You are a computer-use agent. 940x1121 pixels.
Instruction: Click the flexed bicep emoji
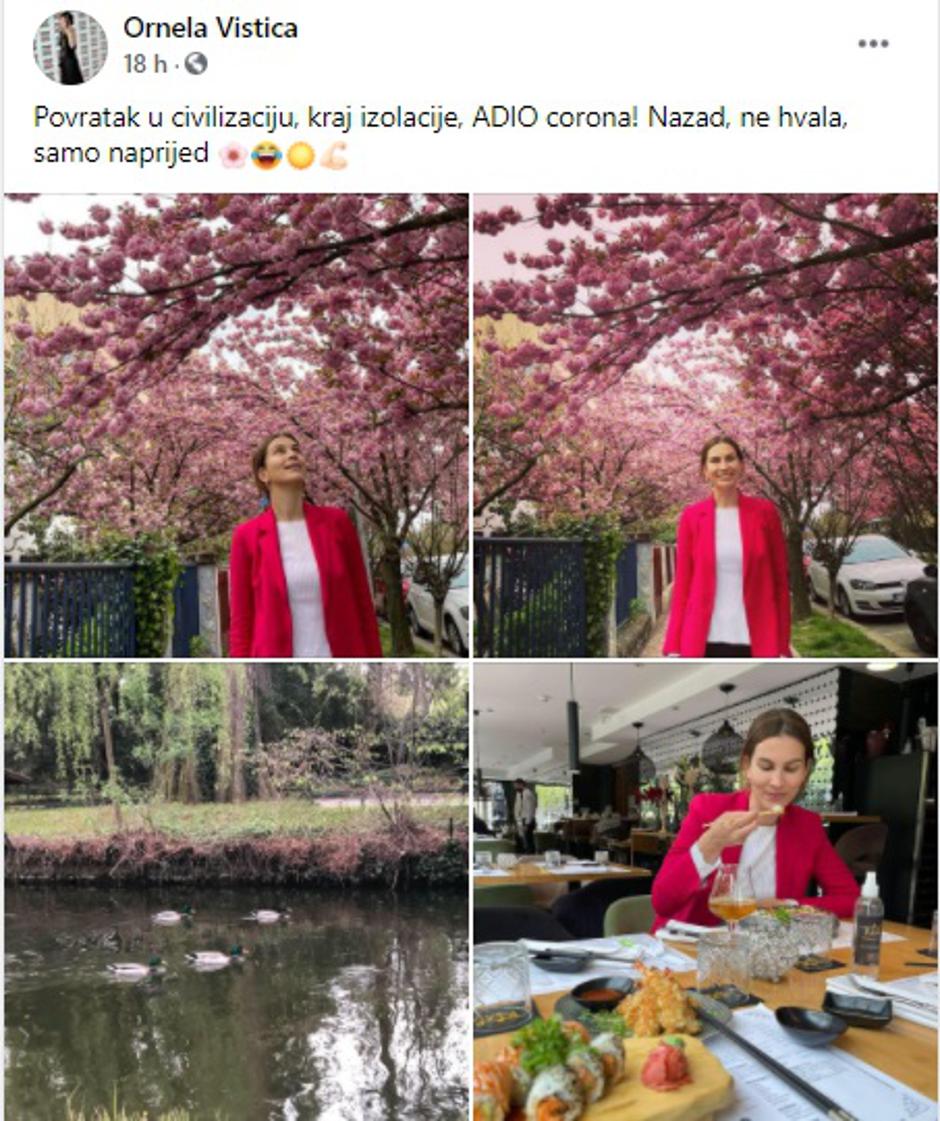[x=334, y=155]
